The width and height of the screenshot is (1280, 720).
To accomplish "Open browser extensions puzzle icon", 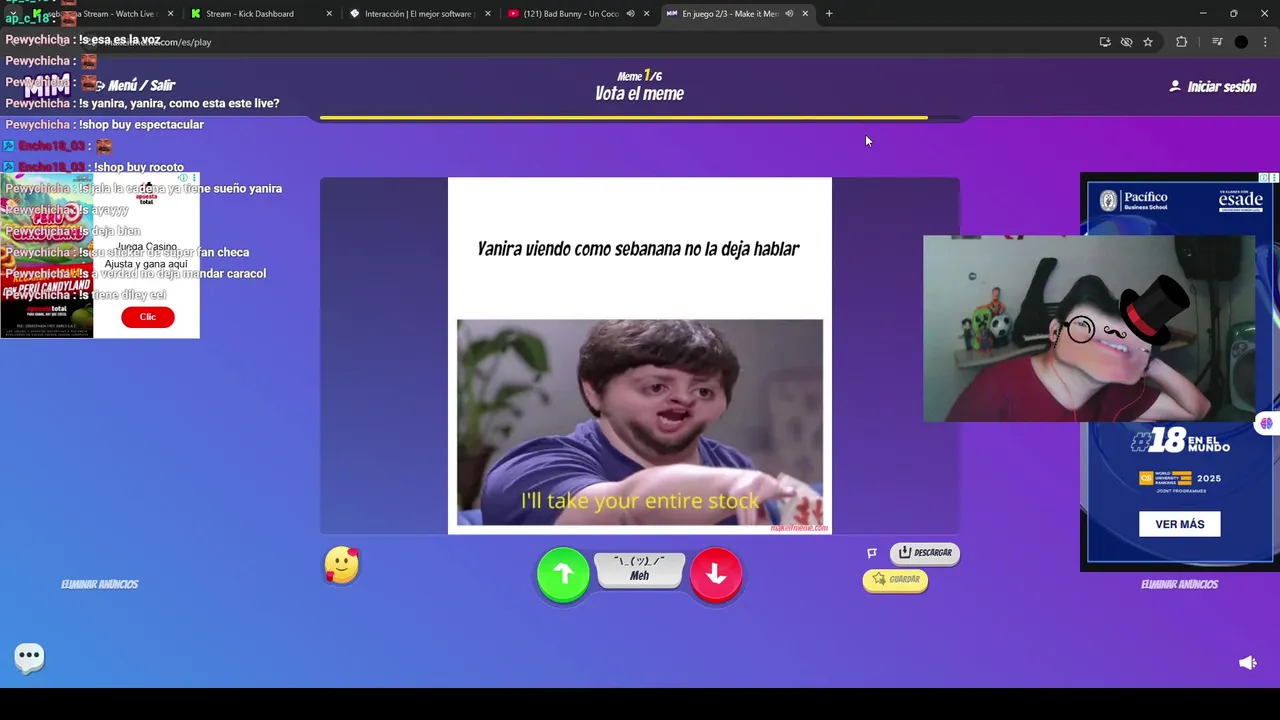I will (x=1182, y=42).
